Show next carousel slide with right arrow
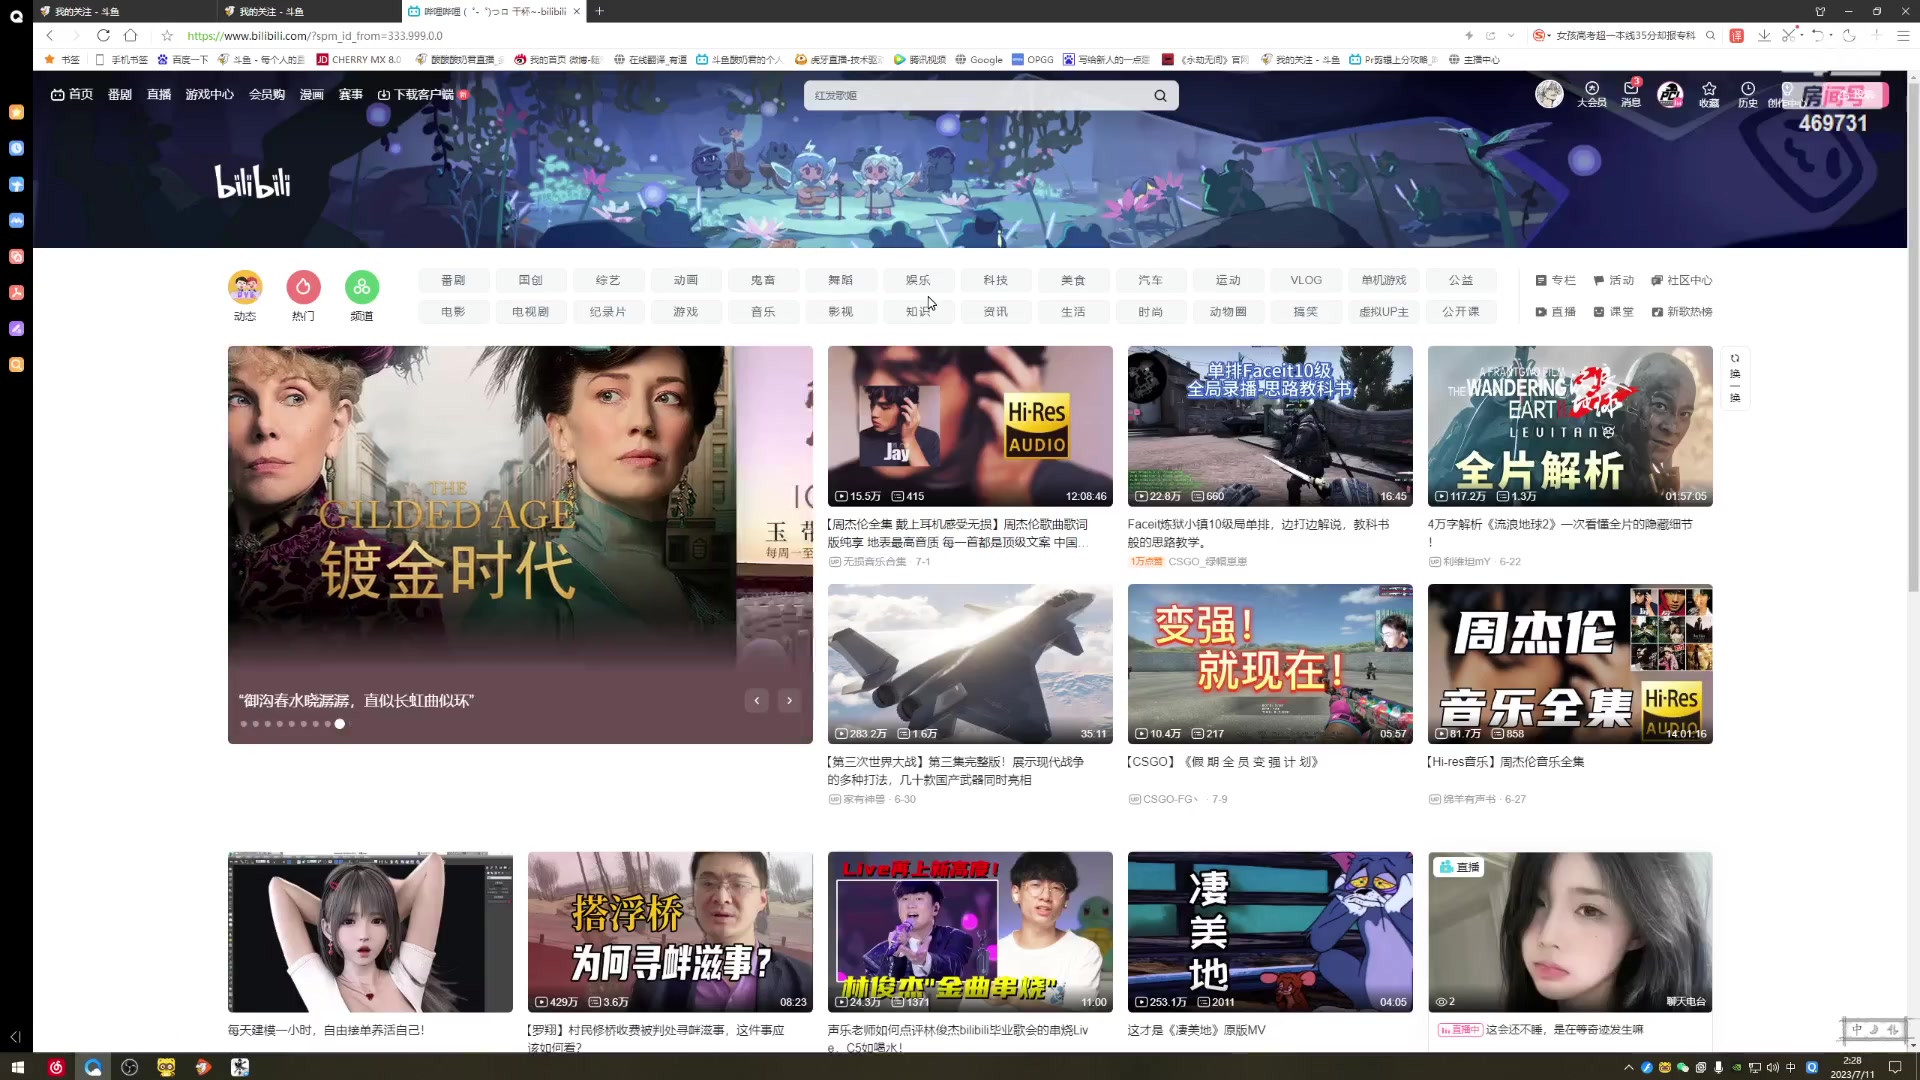 click(x=789, y=701)
